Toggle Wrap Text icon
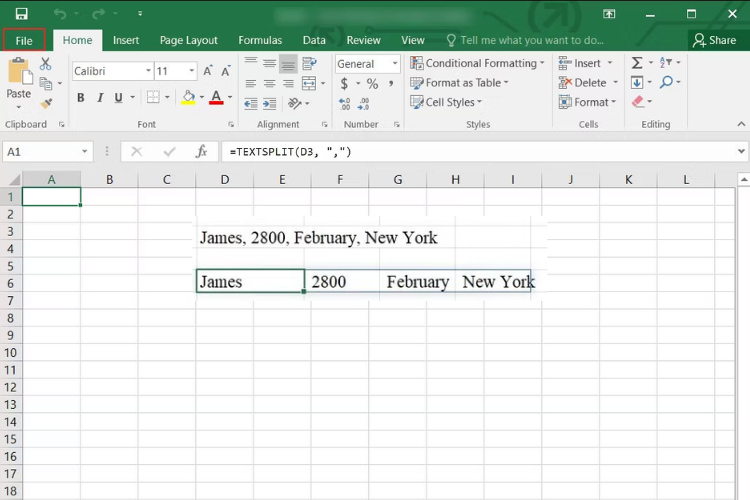Viewport: 750px width, 500px height. click(x=309, y=63)
